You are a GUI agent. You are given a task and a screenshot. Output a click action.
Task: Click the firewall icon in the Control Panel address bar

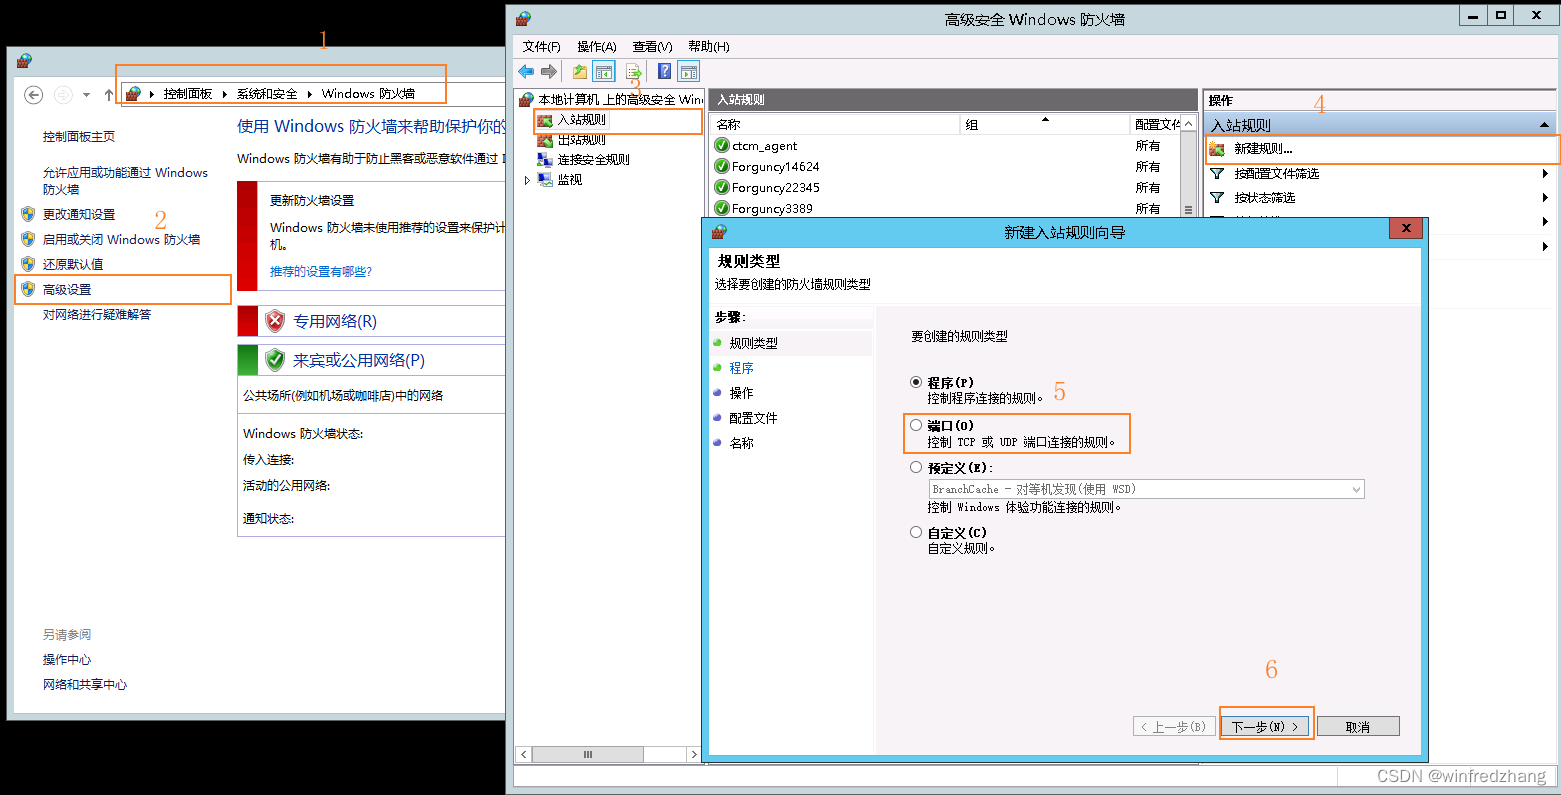pyautogui.click(x=133, y=93)
